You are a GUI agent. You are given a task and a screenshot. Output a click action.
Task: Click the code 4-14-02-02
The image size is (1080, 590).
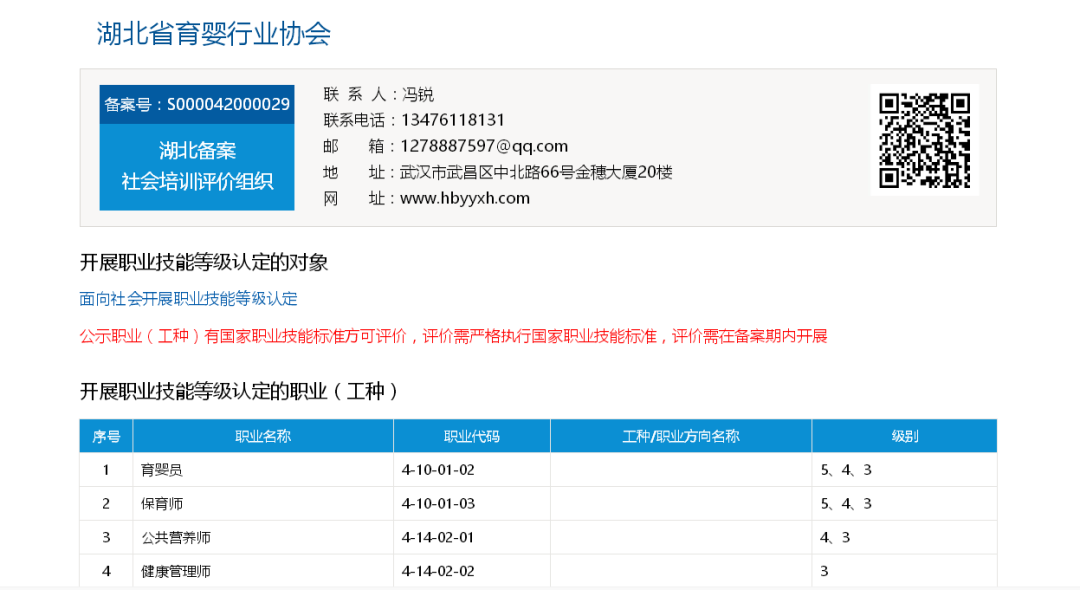click(x=438, y=571)
